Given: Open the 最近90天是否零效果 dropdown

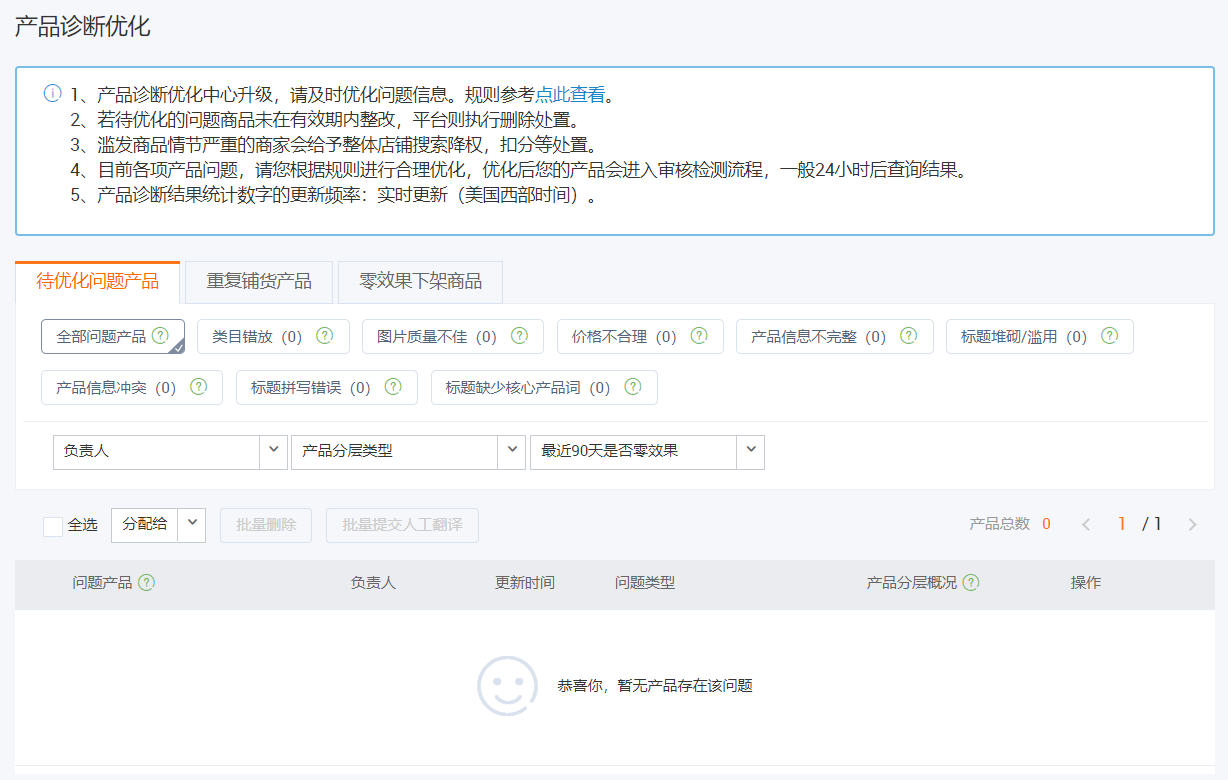Looking at the screenshot, I should click(647, 452).
